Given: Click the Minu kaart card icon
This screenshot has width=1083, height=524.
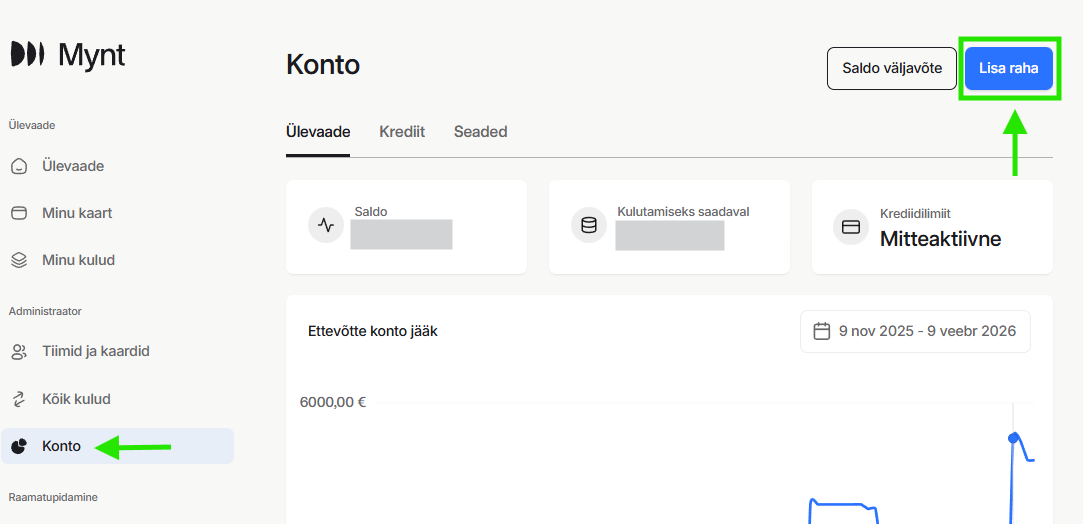Looking at the screenshot, I should coord(19,213).
